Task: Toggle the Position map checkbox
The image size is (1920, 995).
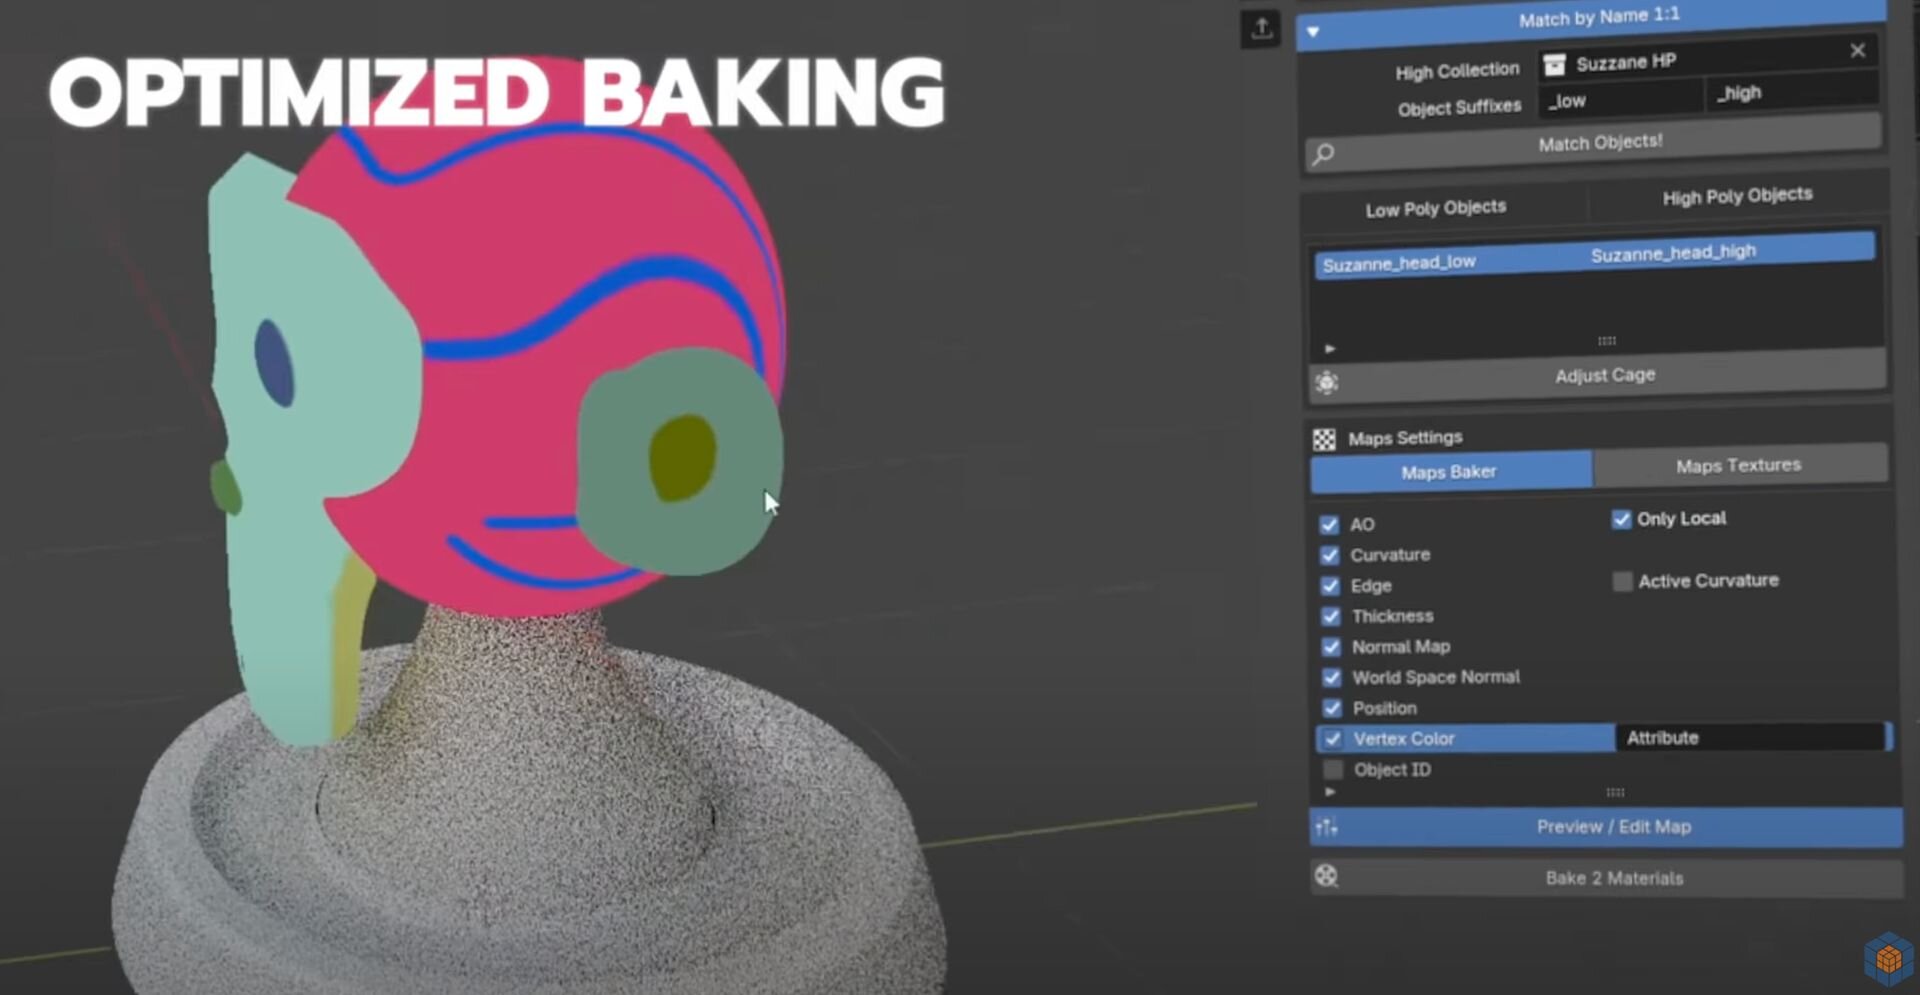Action: 1332,708
